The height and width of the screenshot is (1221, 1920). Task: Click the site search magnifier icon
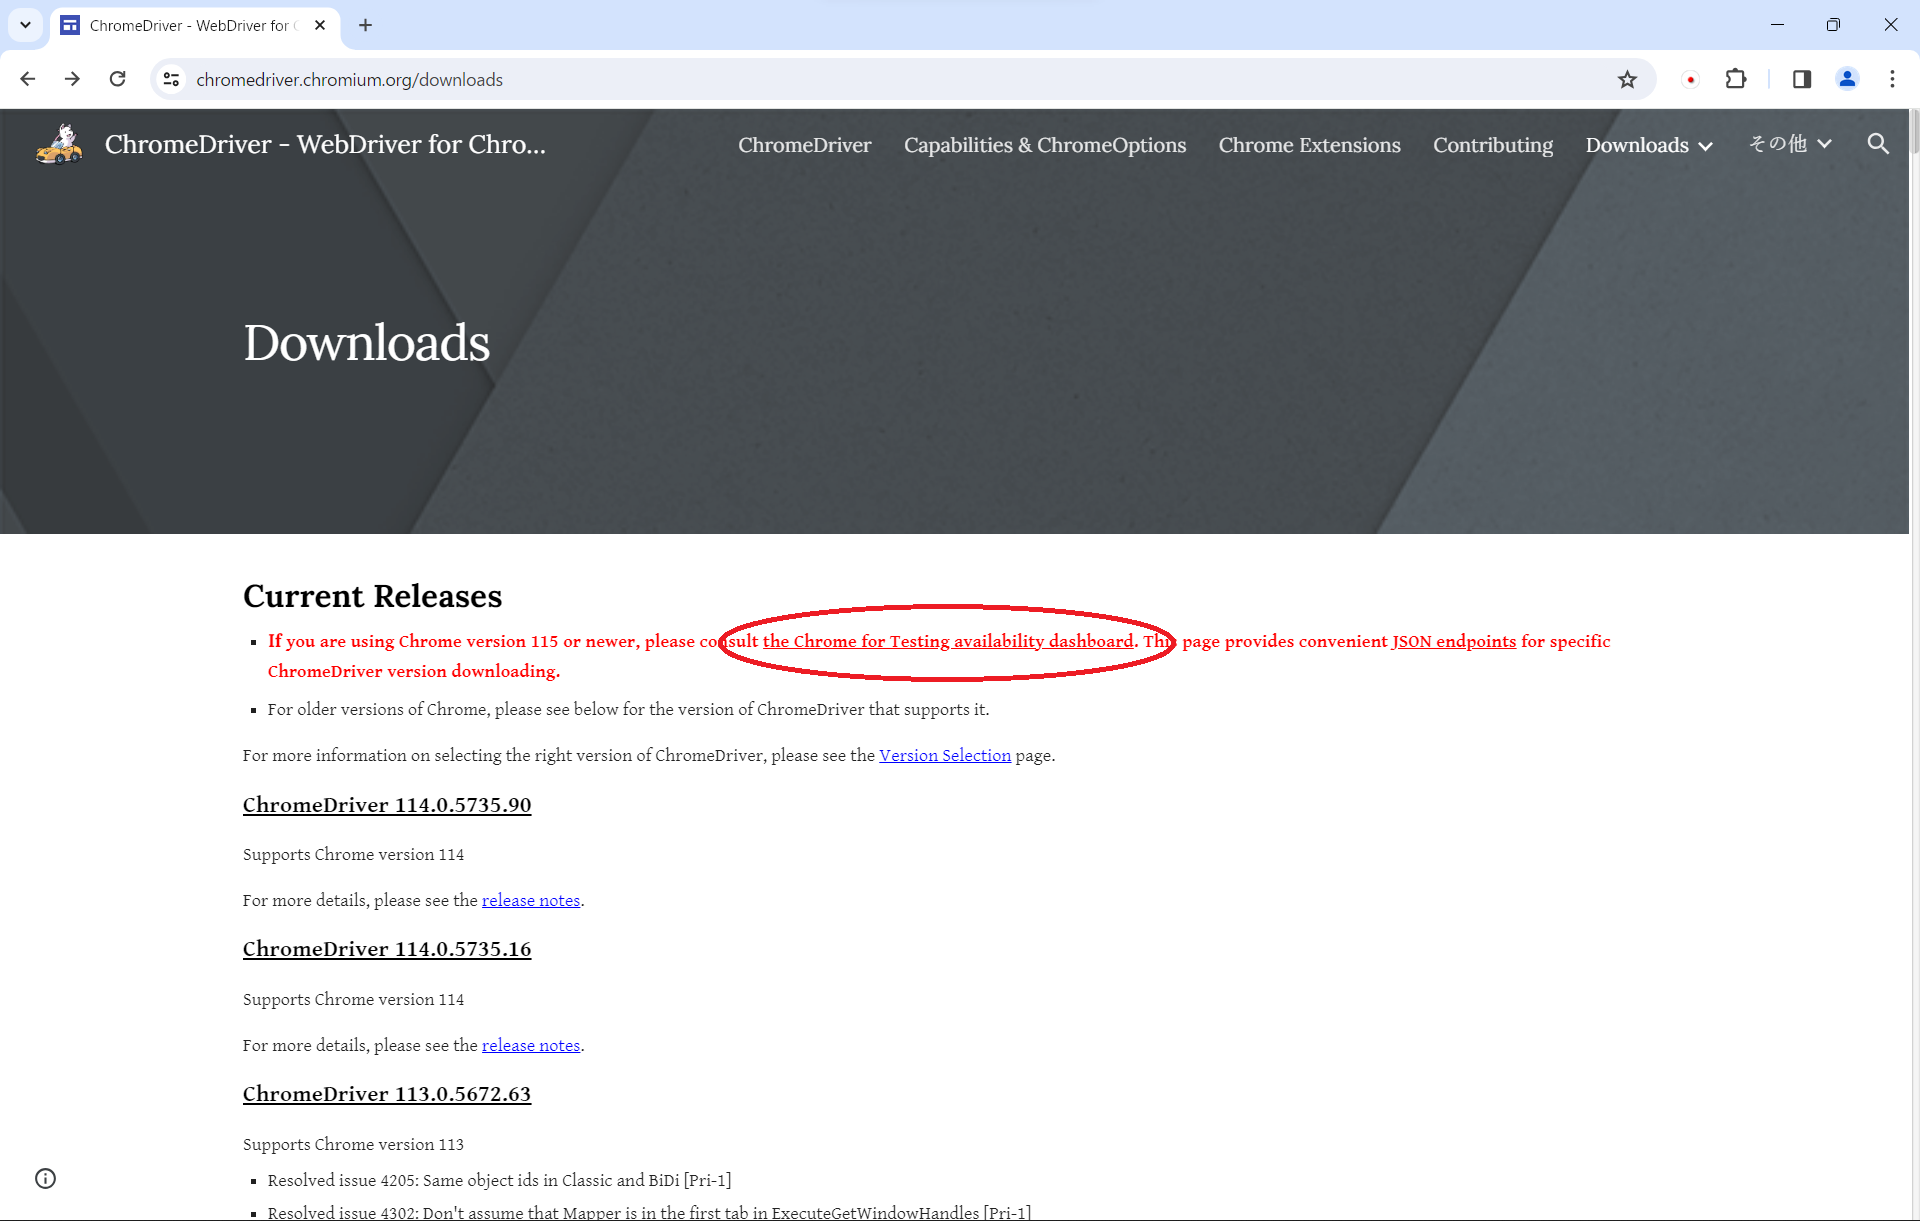(1878, 144)
